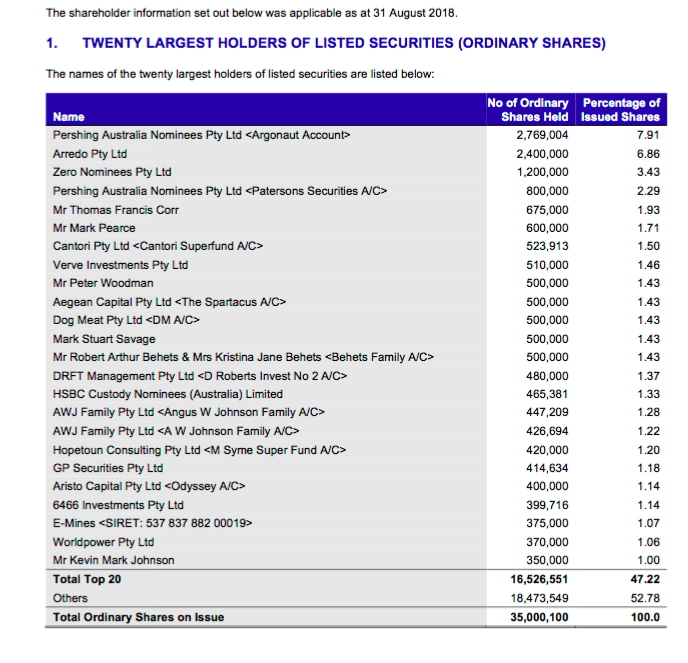Select 'Aegean Capital Pty Ltd <The Spartacus A/C>'
Image resolution: width=688 pixels, height=663 pixels.
[x=169, y=302]
